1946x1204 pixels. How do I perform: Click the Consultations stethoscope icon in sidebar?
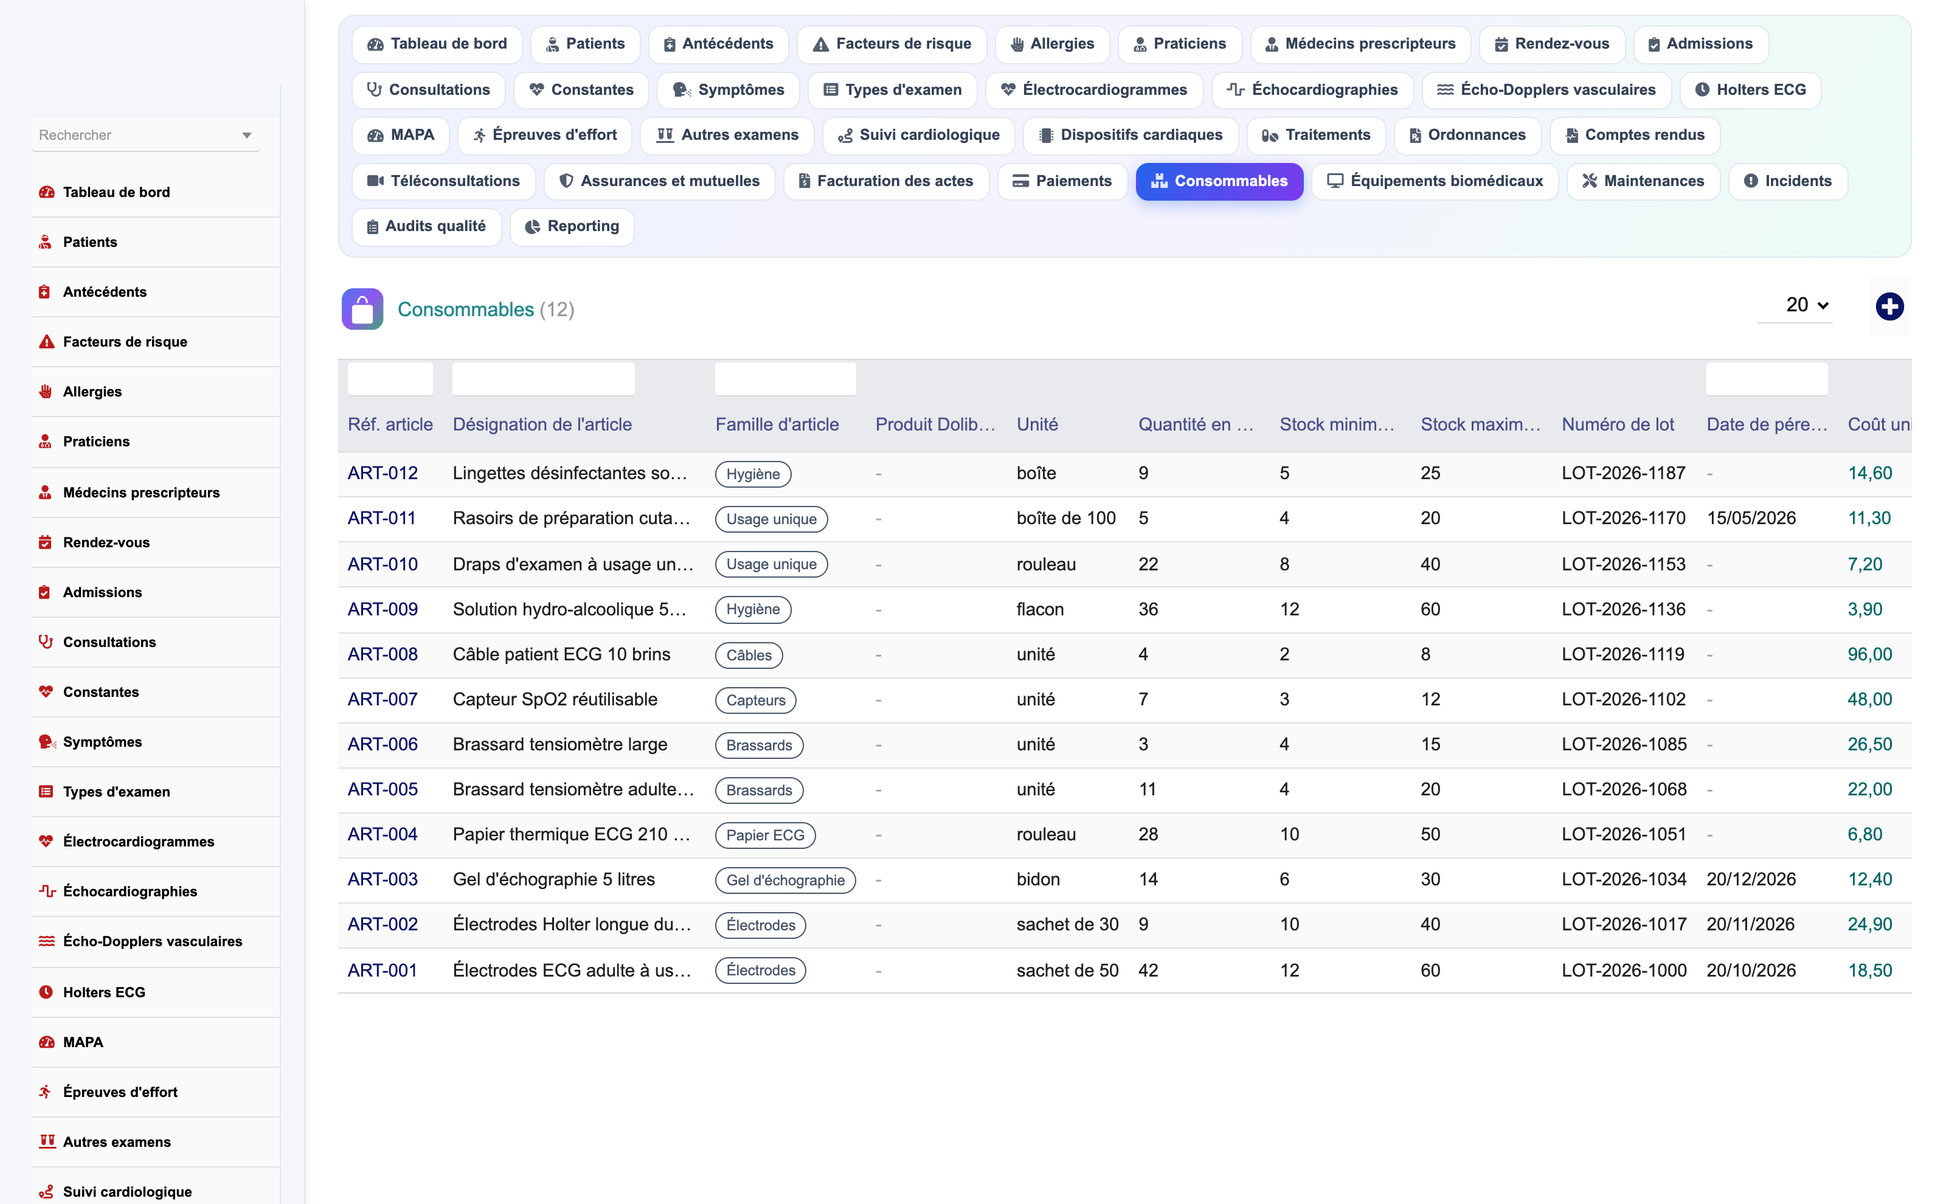click(x=46, y=642)
